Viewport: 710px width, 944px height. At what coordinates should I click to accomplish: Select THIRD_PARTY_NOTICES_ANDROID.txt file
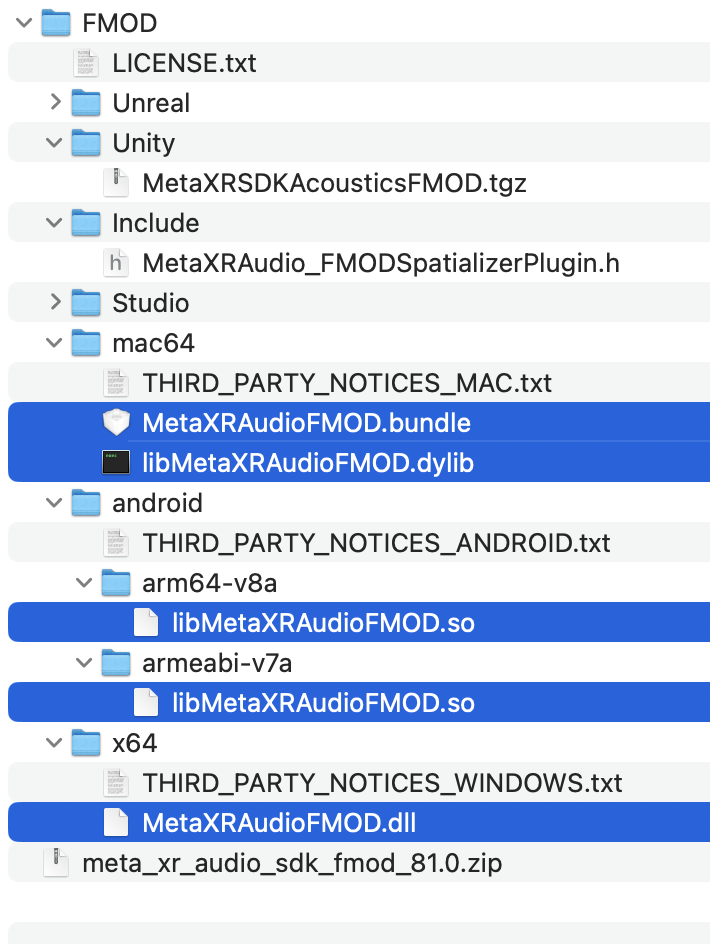[x=376, y=543]
